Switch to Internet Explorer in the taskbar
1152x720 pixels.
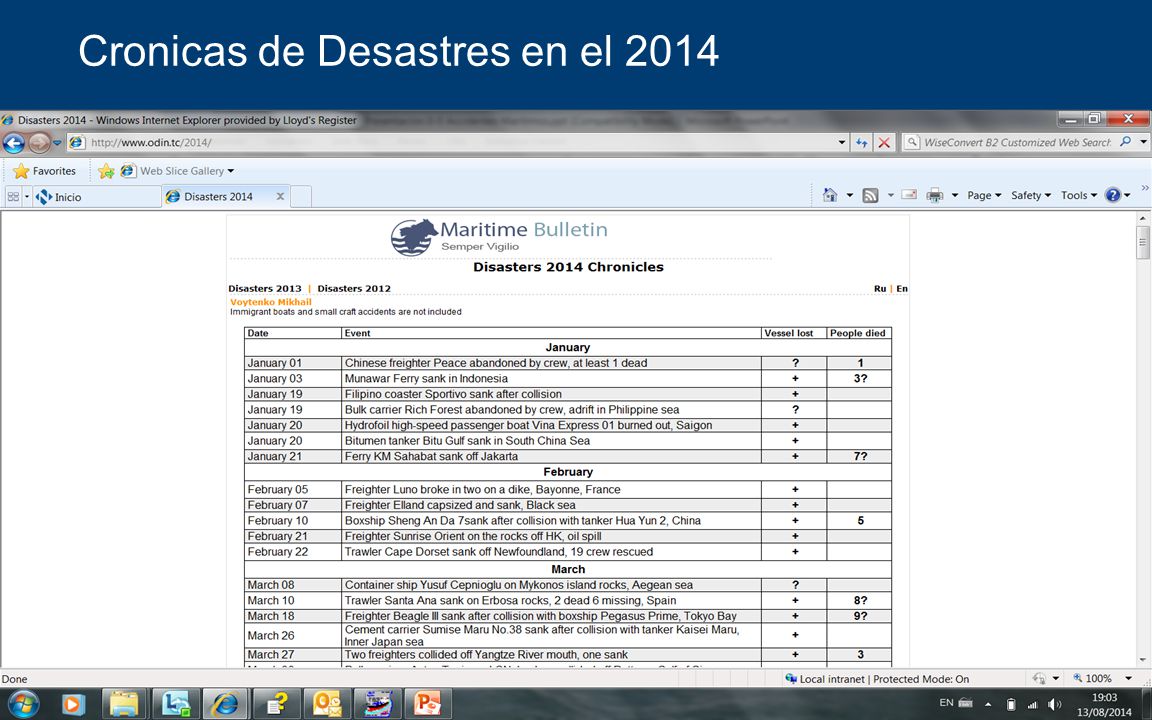point(226,705)
